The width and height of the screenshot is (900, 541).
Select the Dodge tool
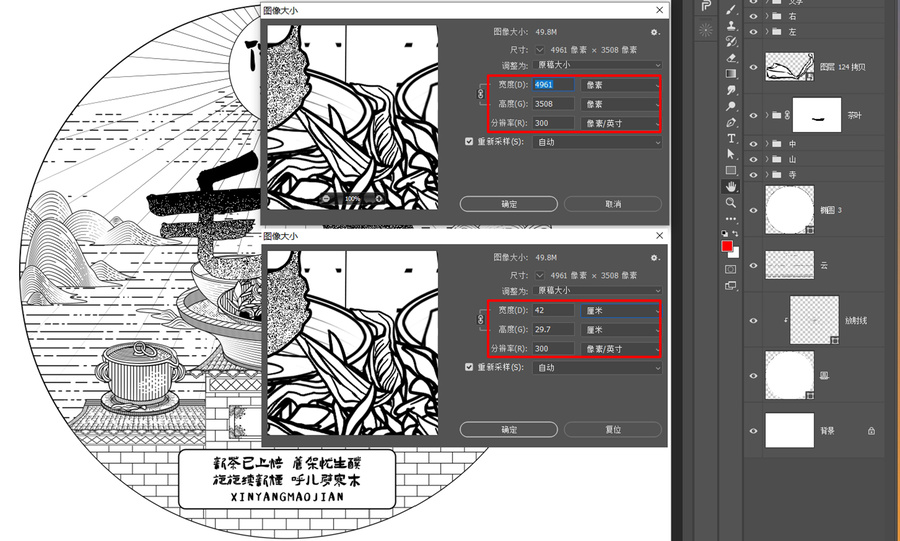pyautogui.click(x=731, y=106)
